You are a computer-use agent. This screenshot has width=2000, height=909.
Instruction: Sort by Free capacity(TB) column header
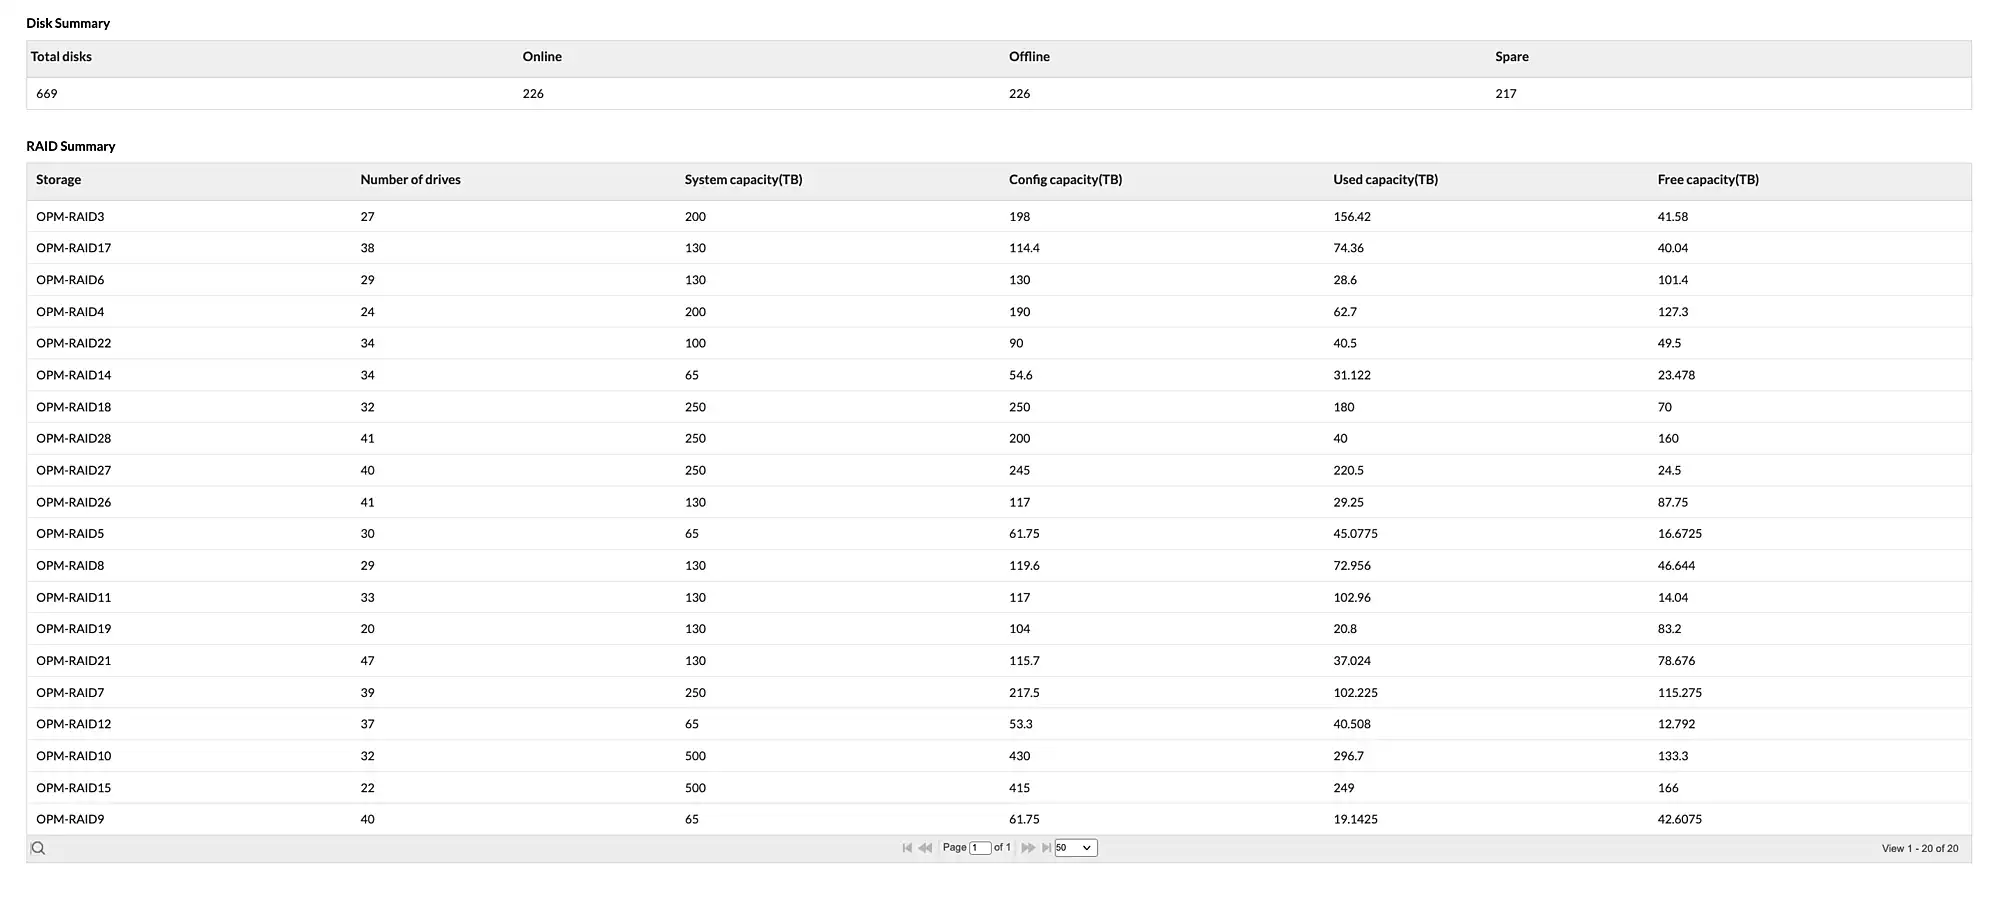click(x=1707, y=180)
